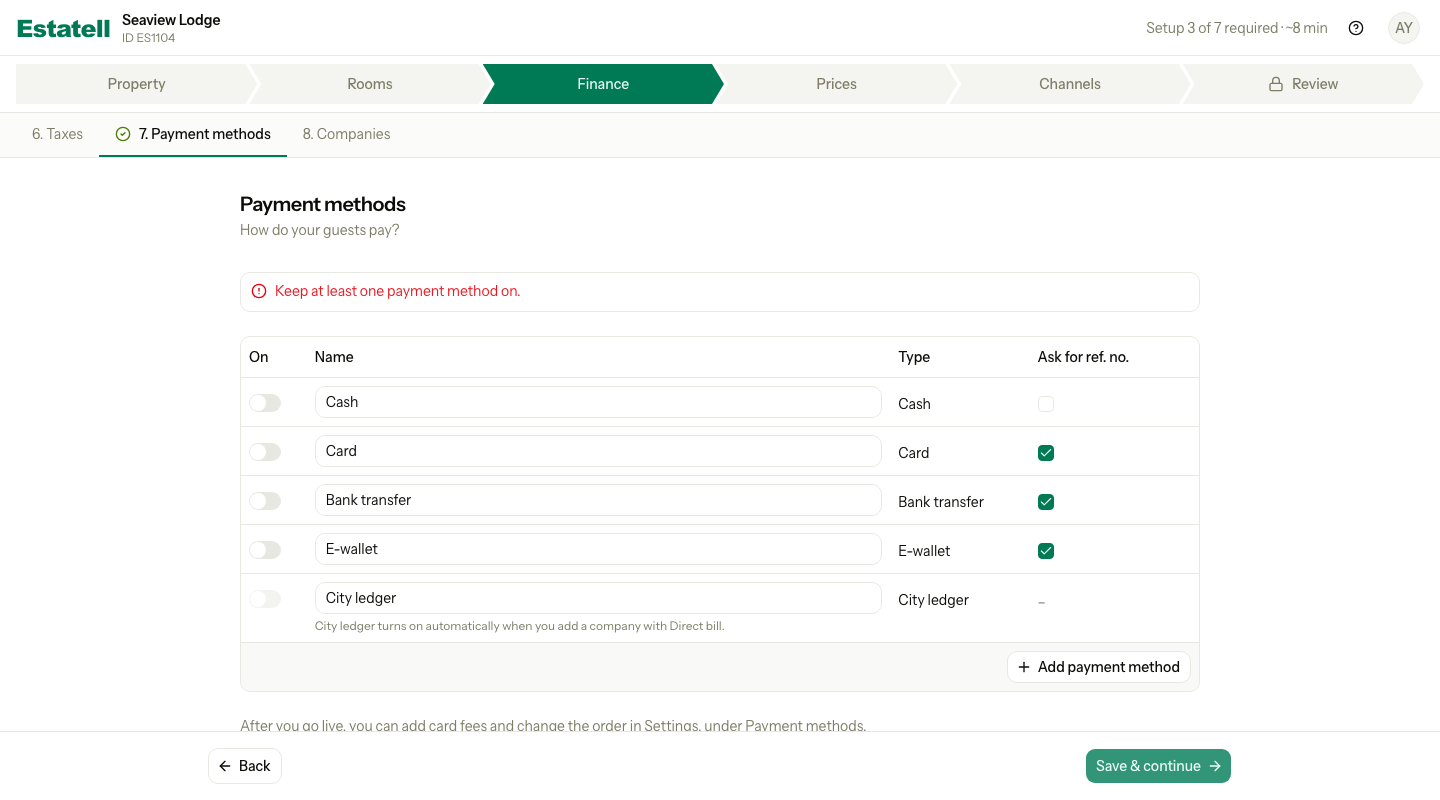
Task: Click the 'Seaview Lodge' property name
Action: tap(171, 20)
